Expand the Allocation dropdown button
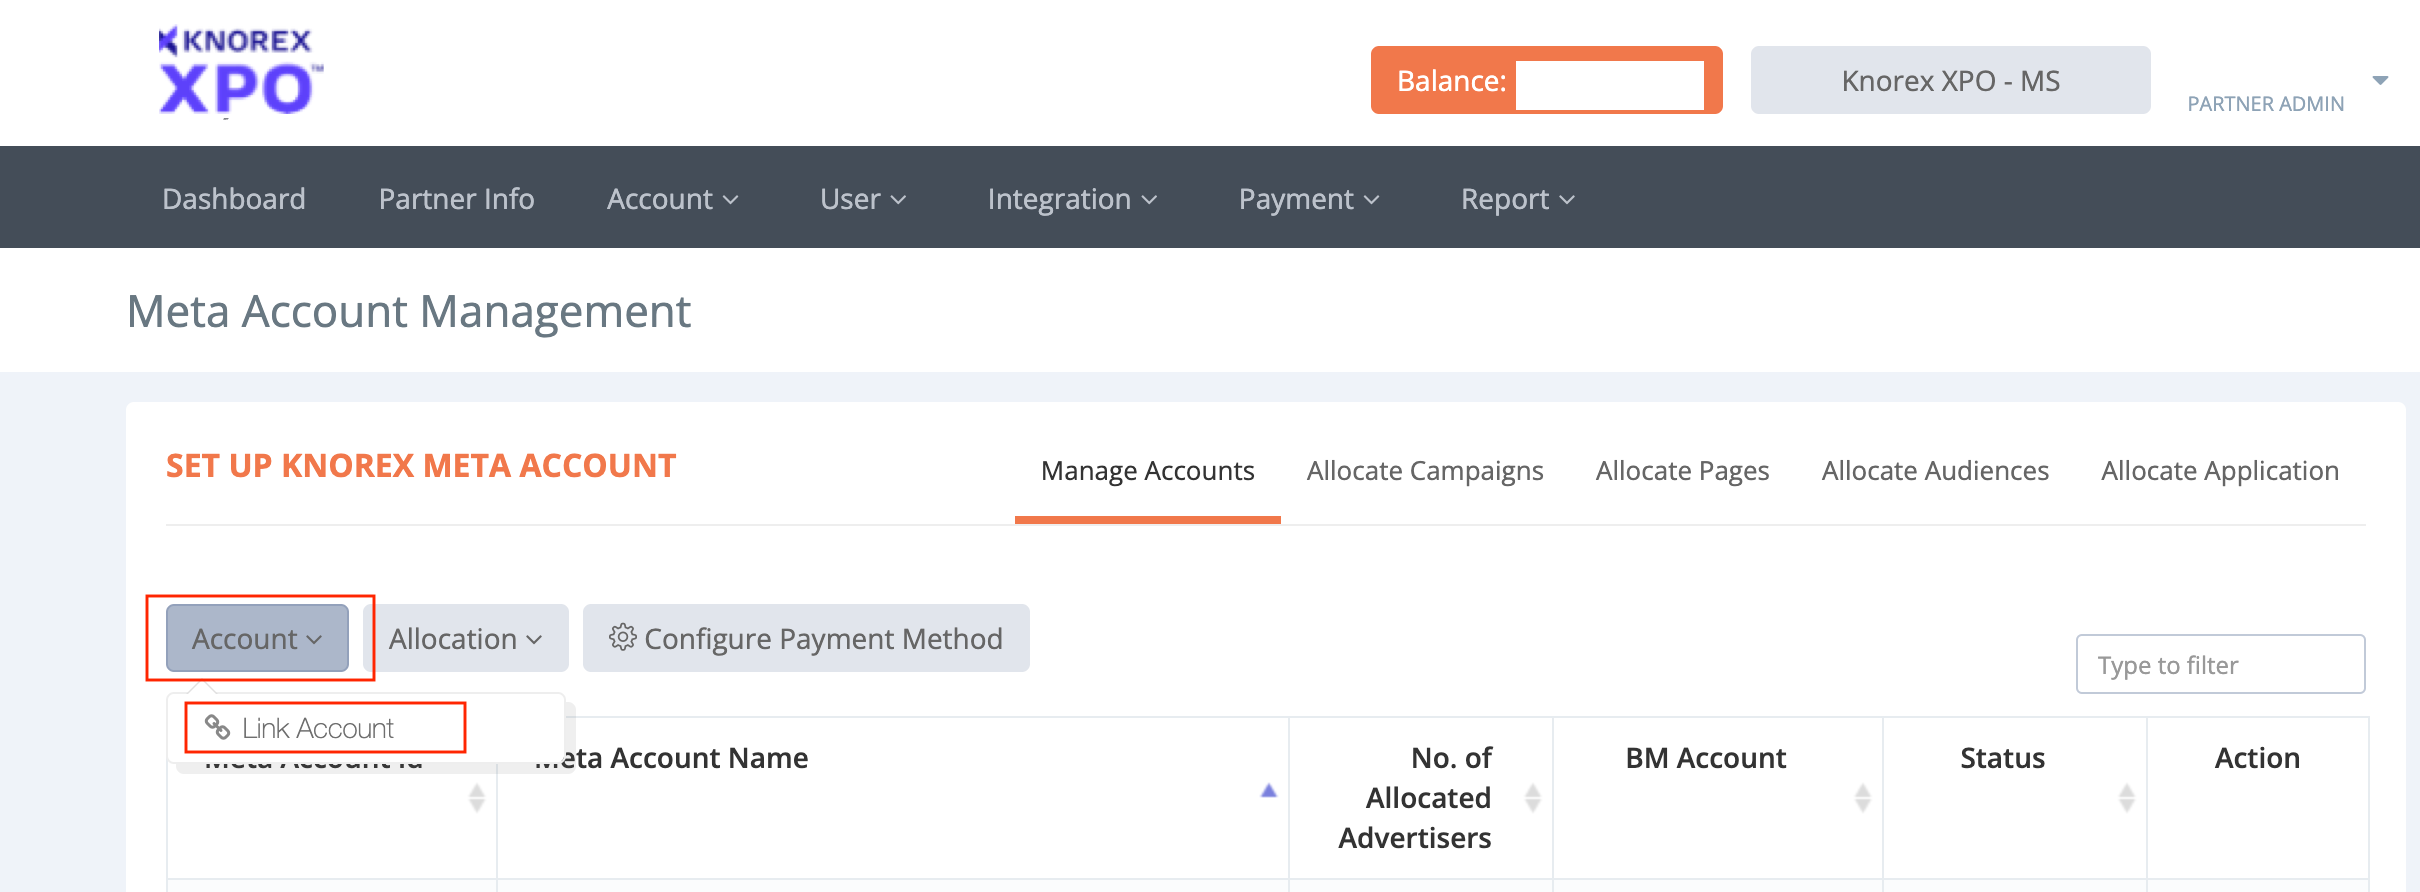 (x=465, y=638)
